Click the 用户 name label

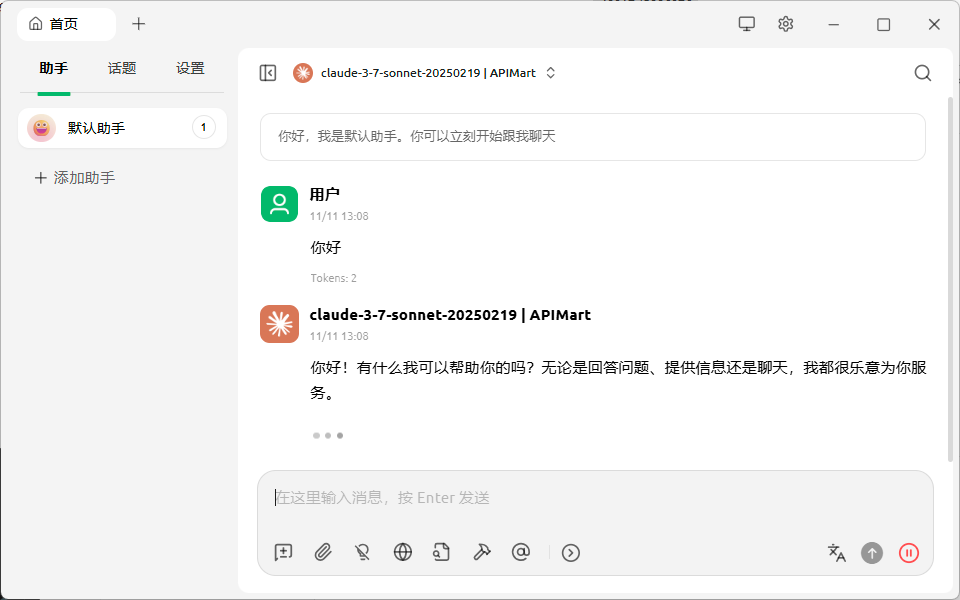324,195
